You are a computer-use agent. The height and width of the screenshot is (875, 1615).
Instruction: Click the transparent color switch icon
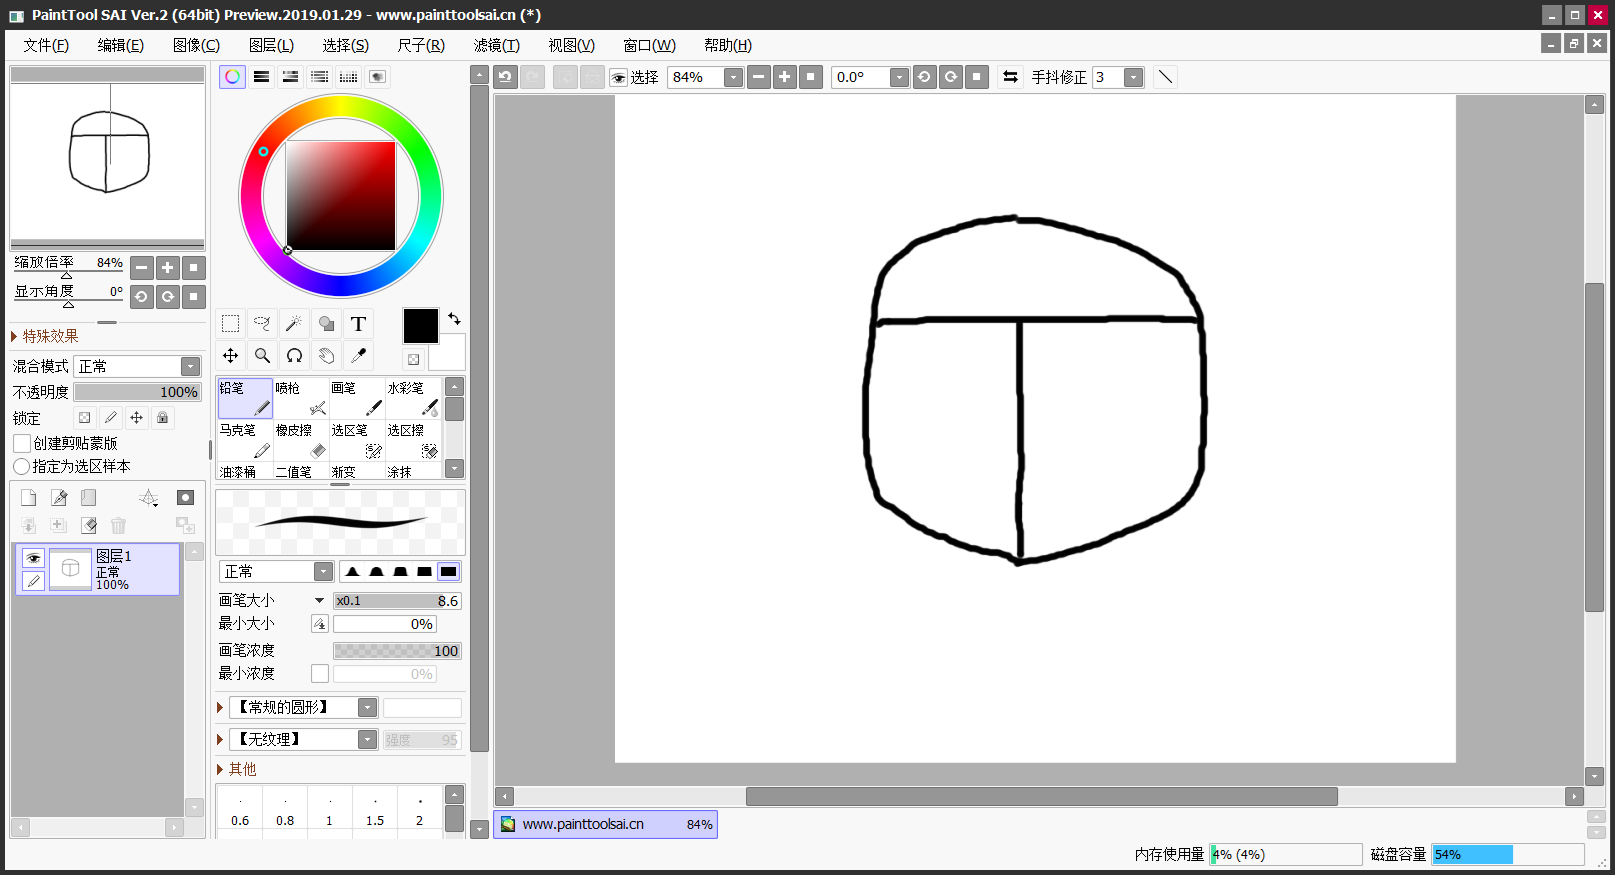(413, 359)
